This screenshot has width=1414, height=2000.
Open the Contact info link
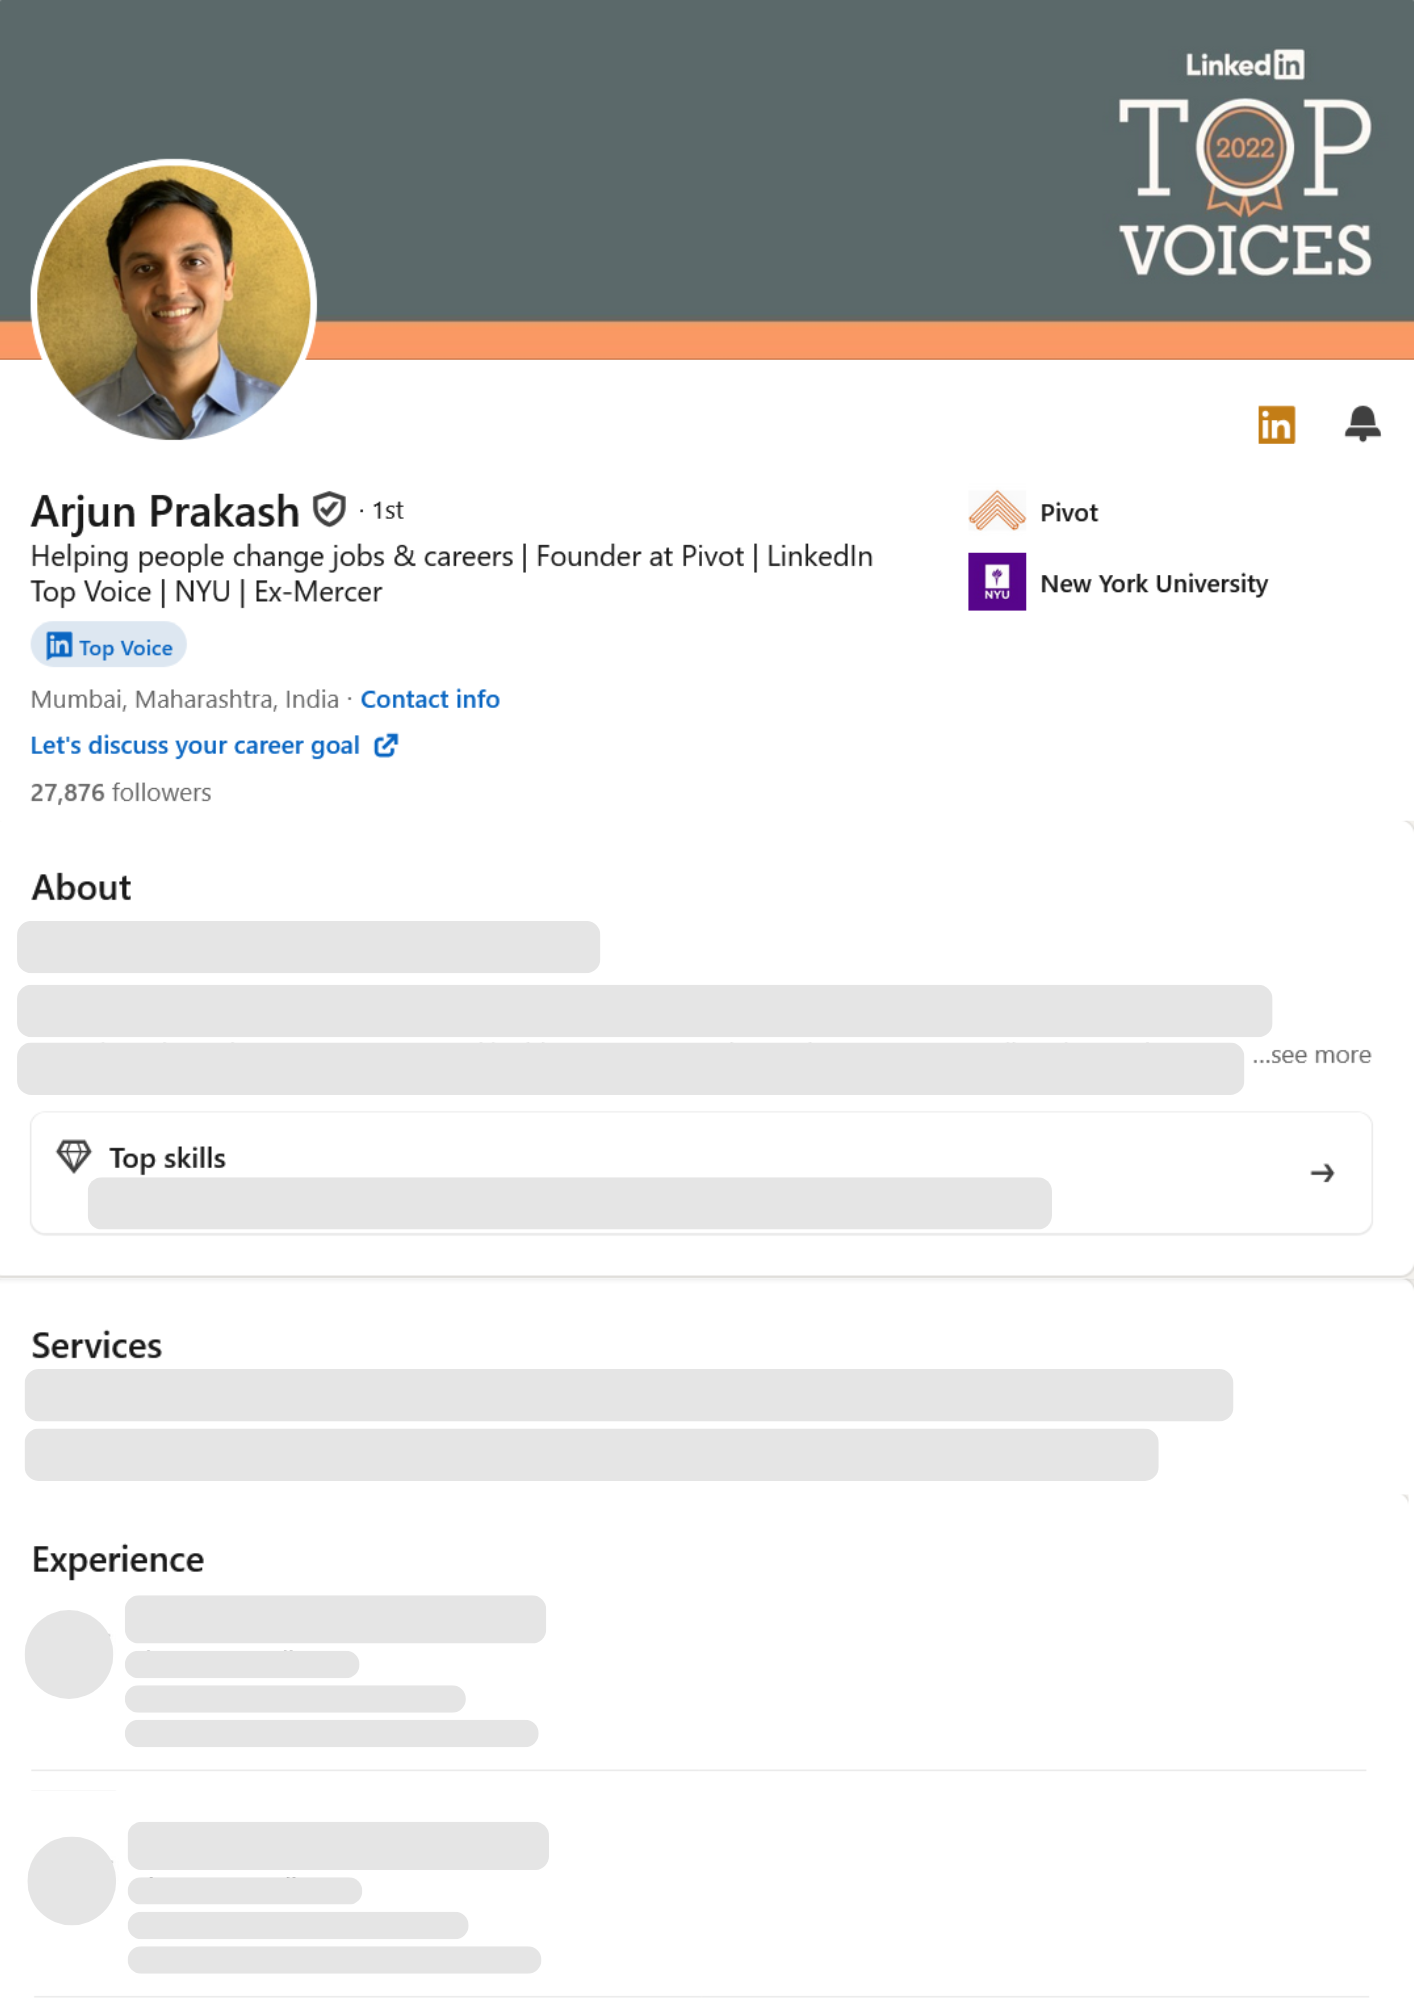point(430,699)
